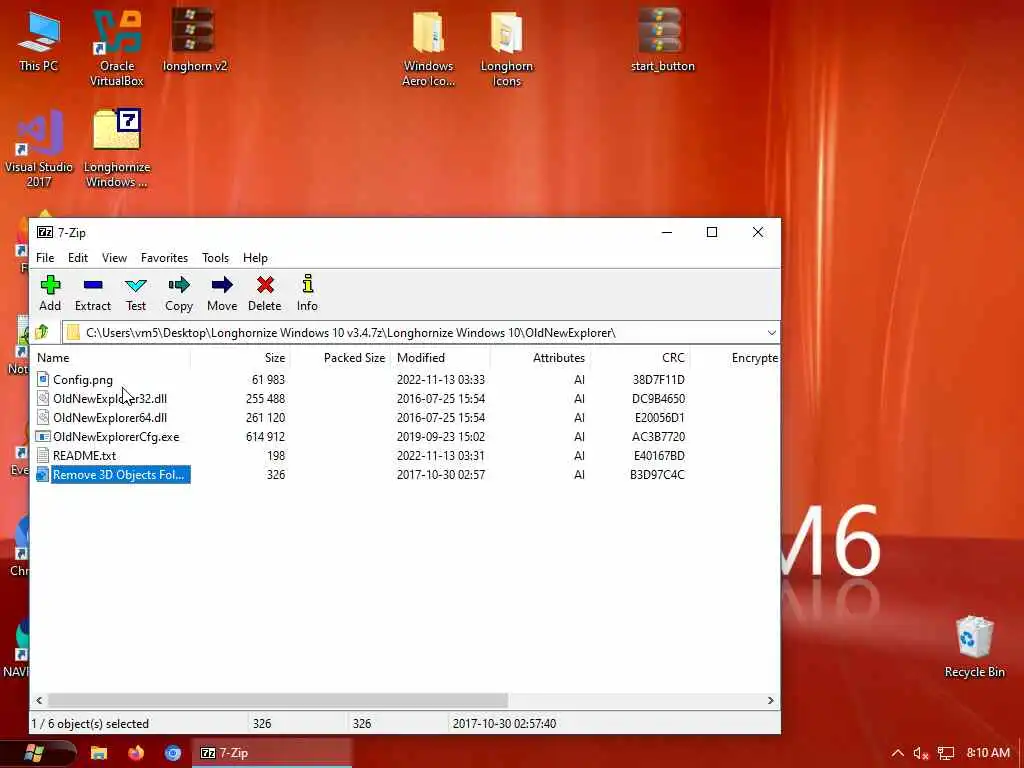Viewport: 1024px width, 768px height.
Task: Select the Longhorn Icons desktop folder
Action: point(507,47)
